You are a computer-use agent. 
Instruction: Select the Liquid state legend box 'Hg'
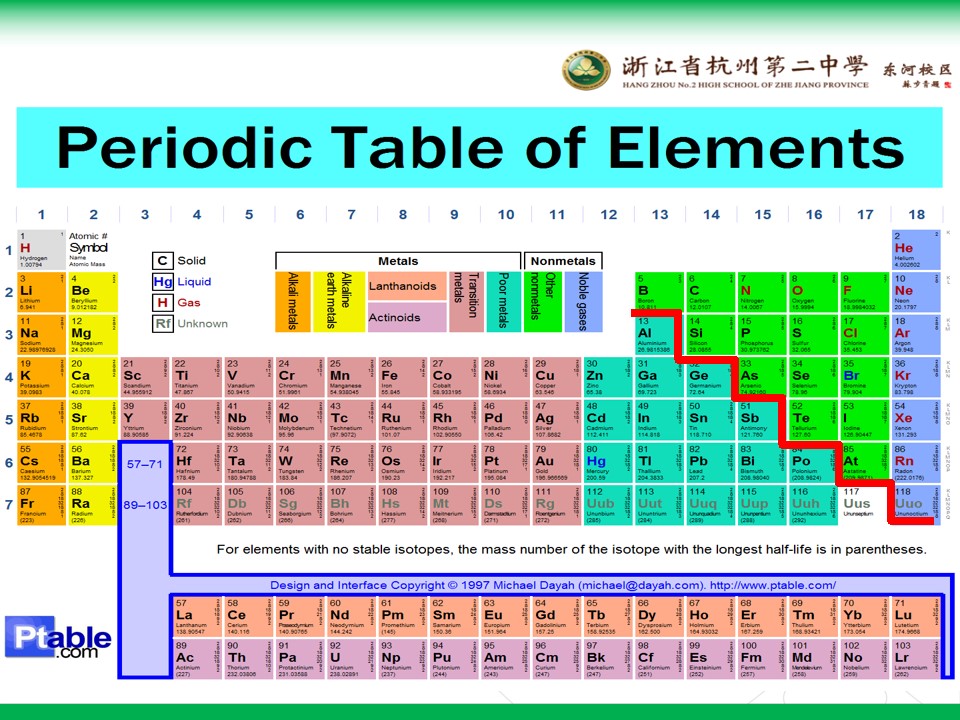162,282
